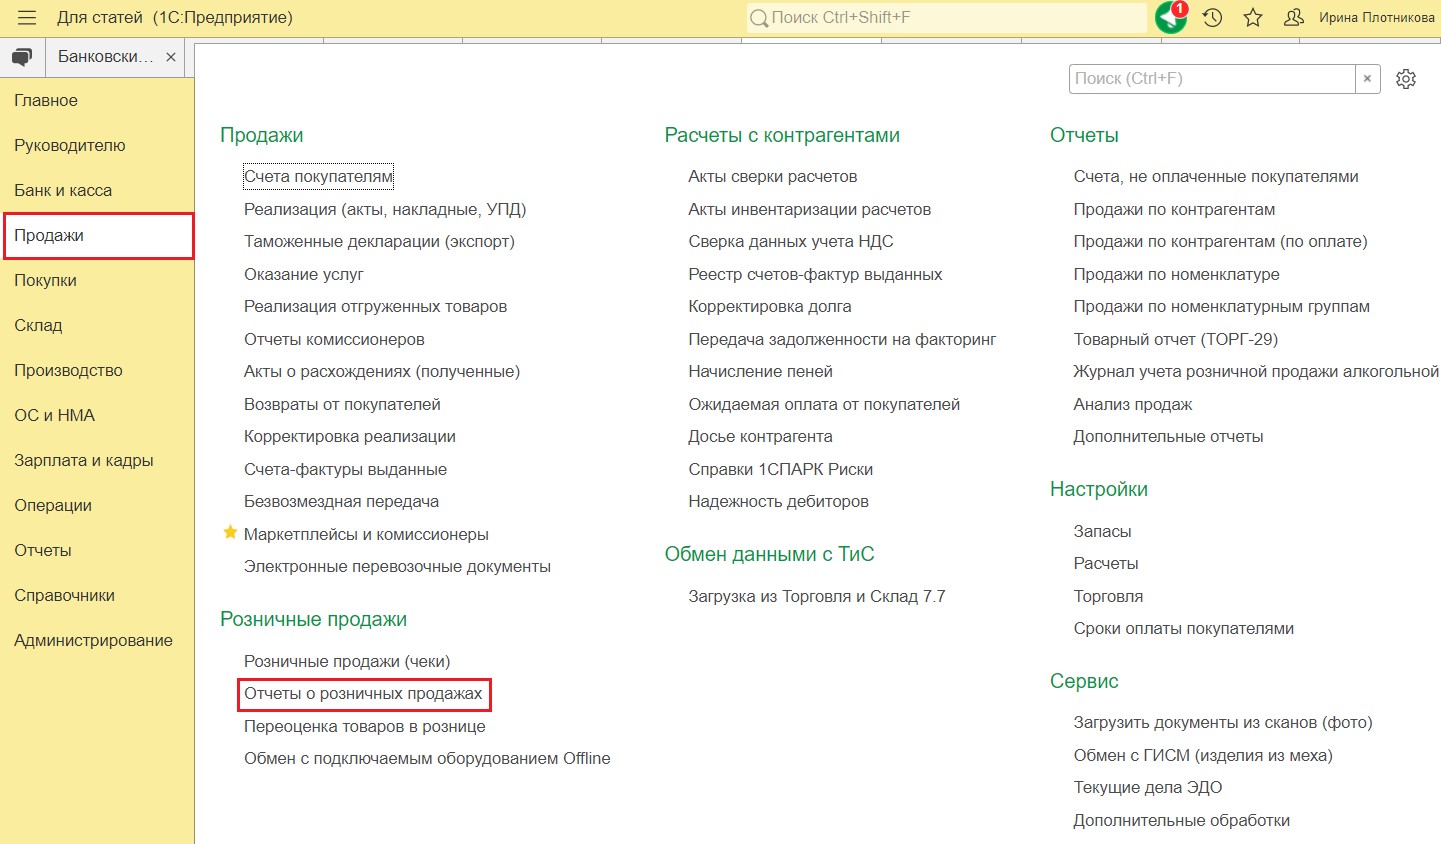Open Надежность дебиторов

[778, 501]
